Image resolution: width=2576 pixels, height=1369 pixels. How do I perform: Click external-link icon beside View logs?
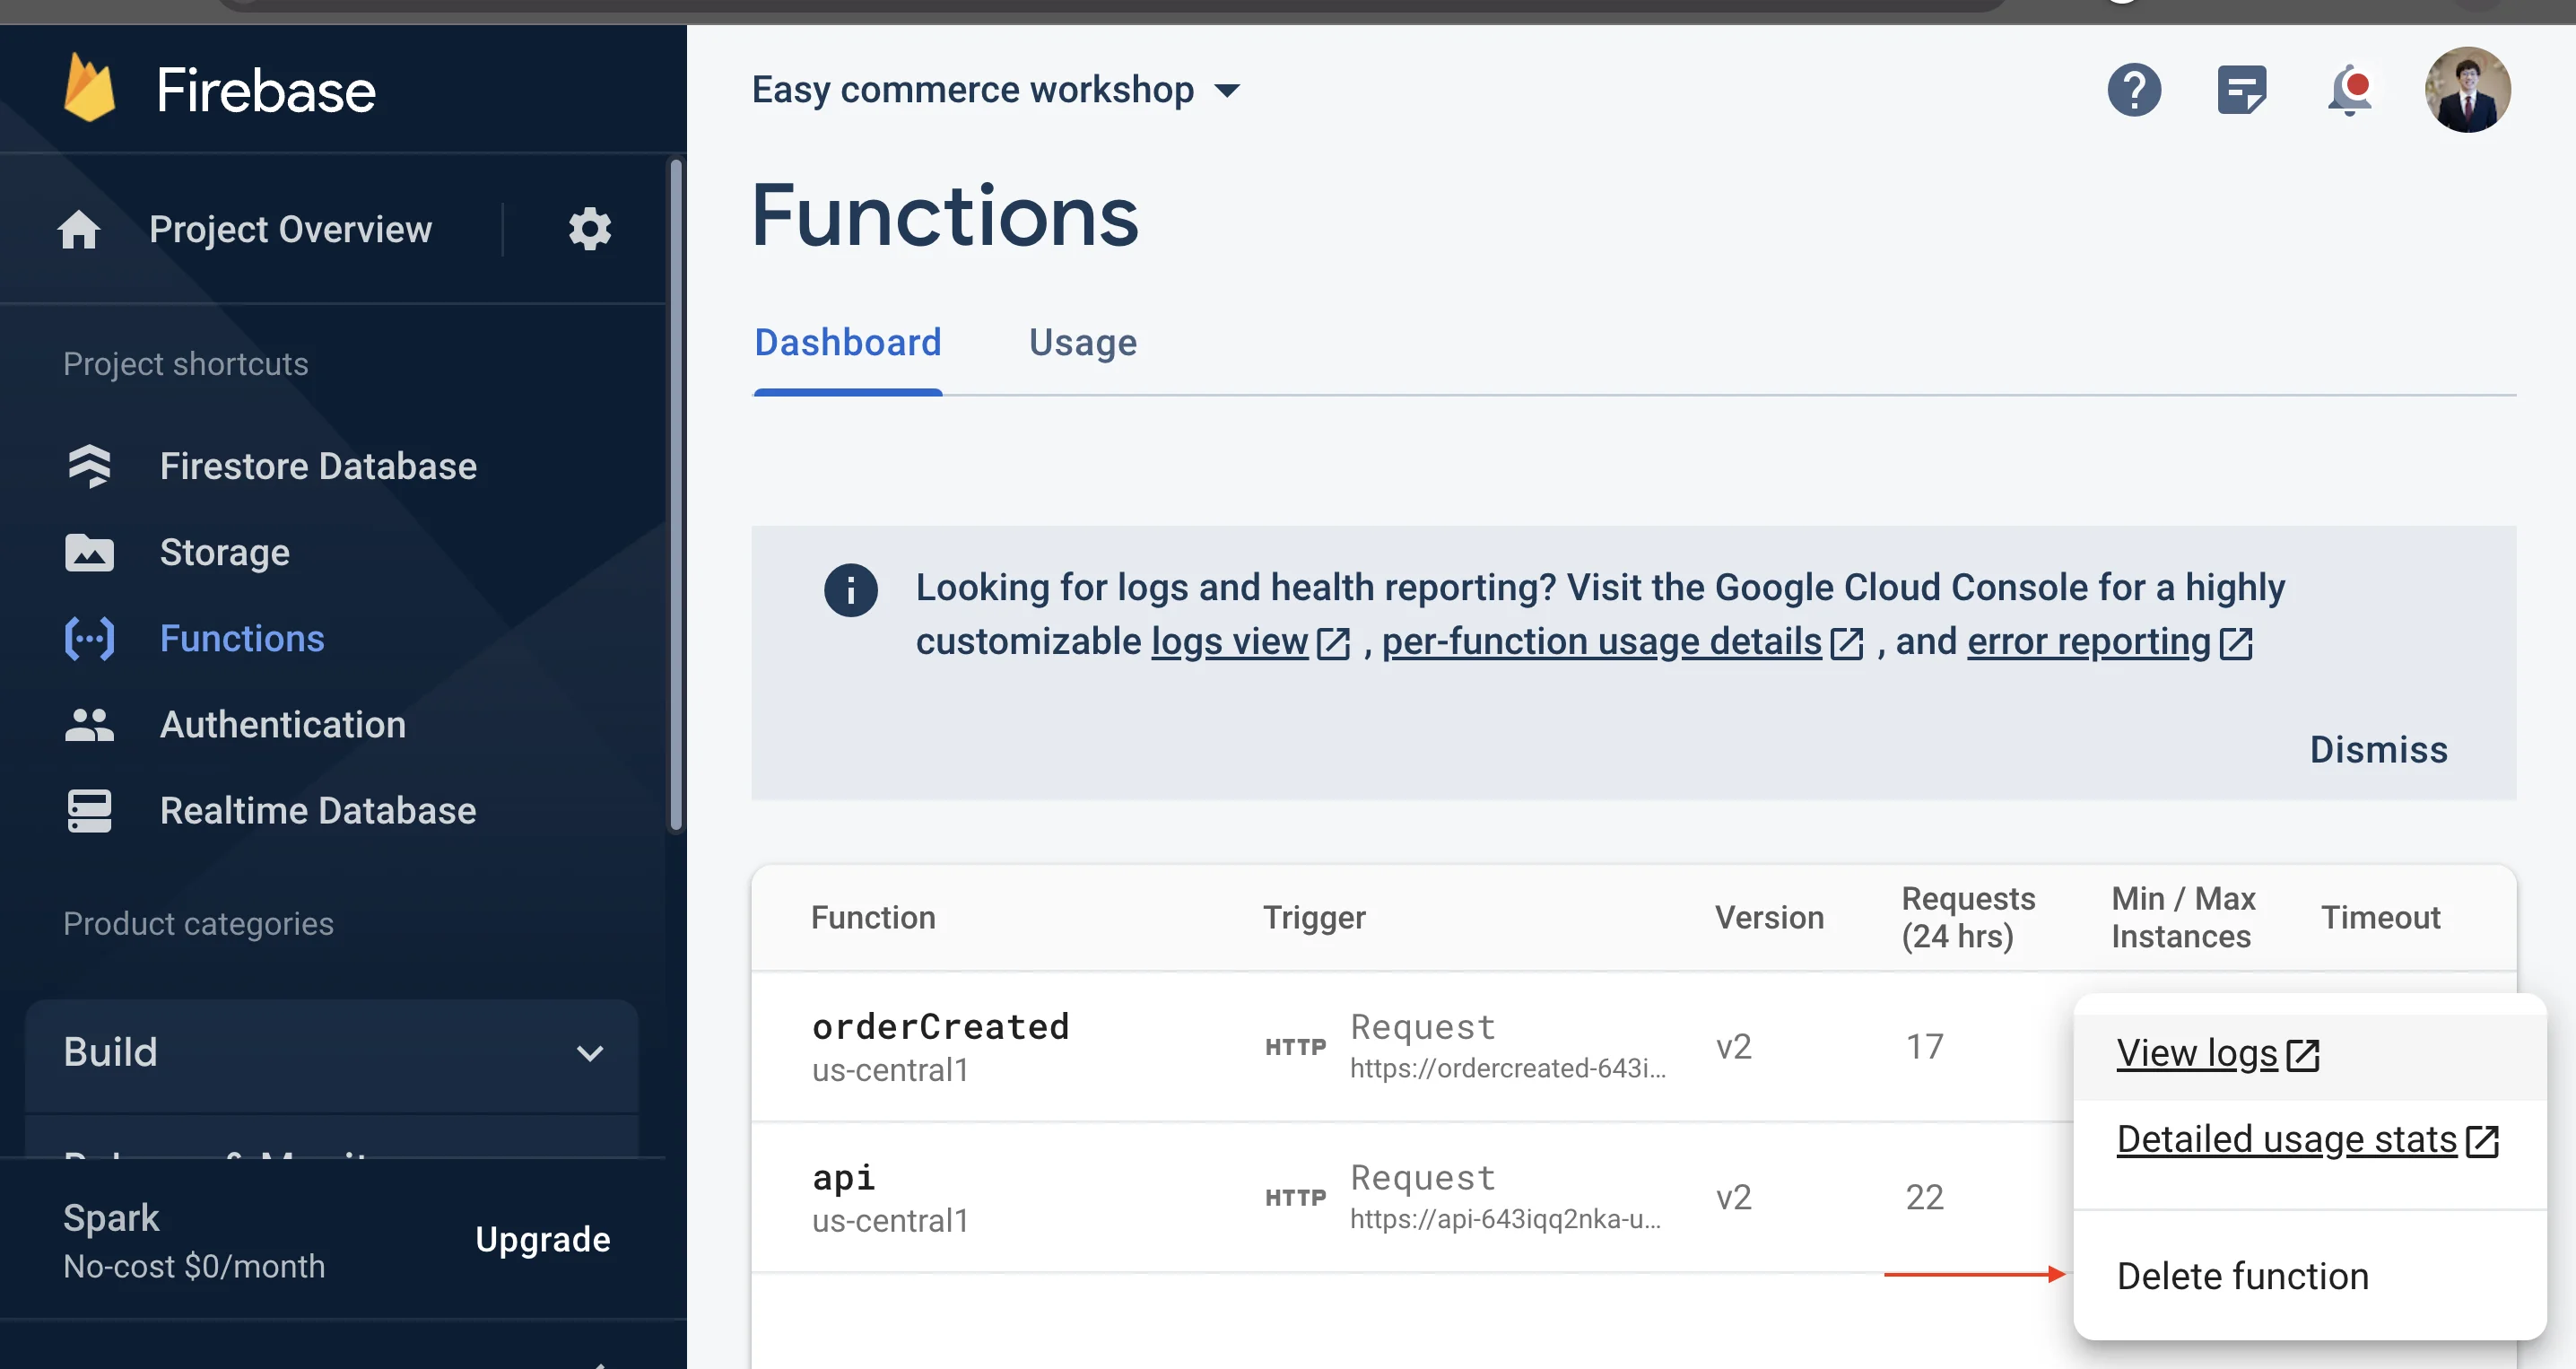coord(2303,1055)
